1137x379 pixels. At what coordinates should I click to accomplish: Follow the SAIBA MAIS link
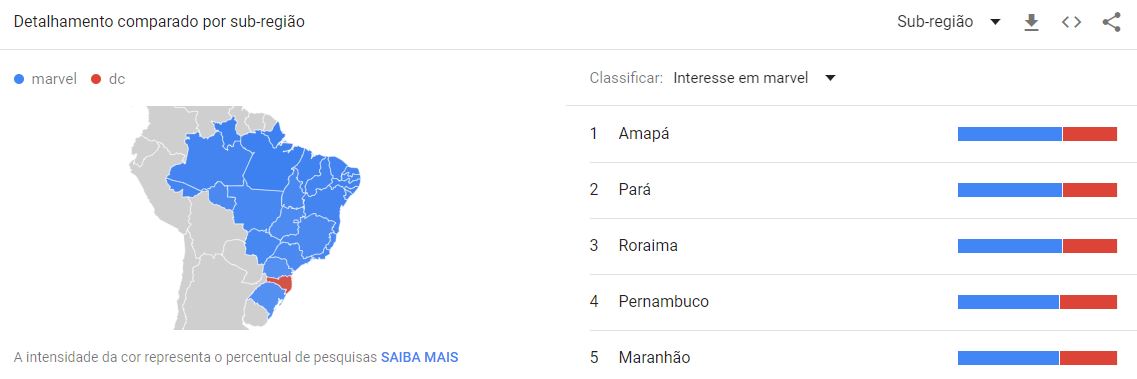(419, 357)
